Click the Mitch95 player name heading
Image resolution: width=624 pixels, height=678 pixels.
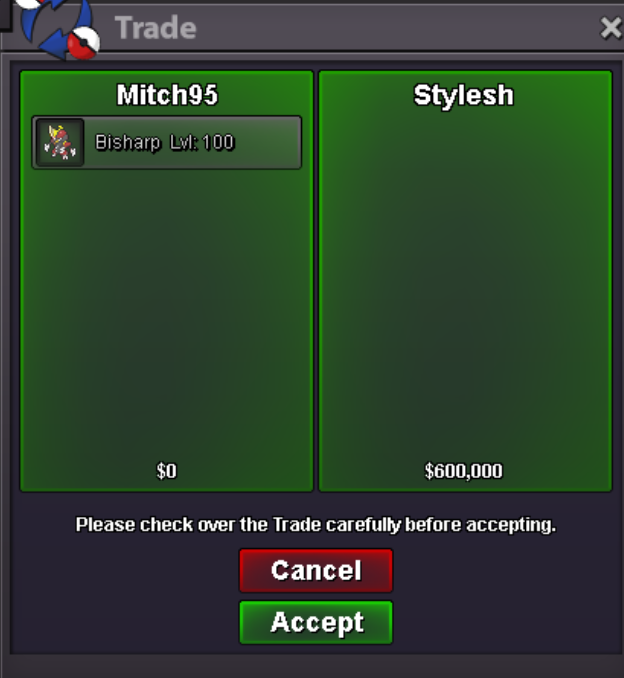coord(167,95)
